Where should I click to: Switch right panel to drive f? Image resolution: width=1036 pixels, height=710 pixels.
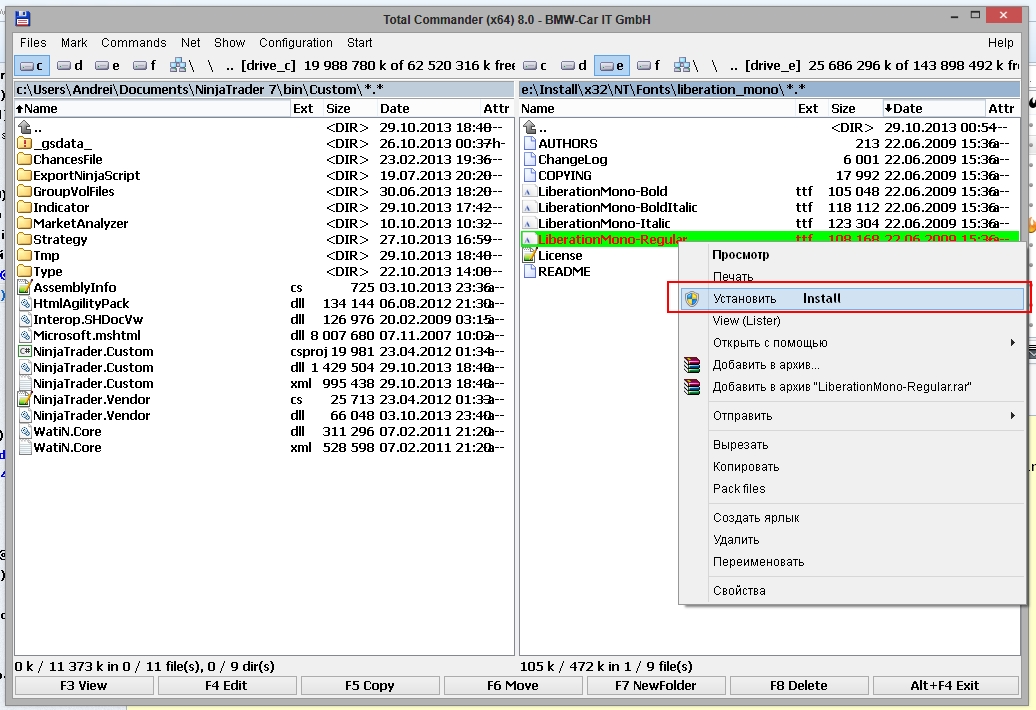[x=649, y=65]
